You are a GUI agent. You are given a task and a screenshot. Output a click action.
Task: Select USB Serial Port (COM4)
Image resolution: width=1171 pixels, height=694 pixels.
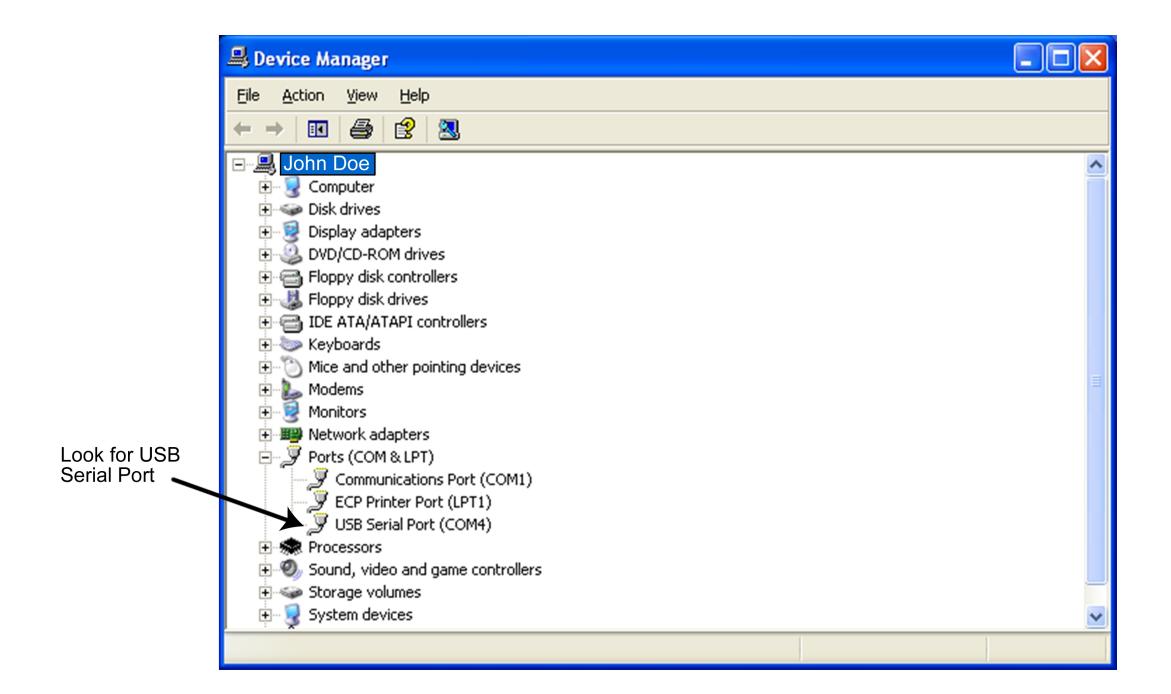(413, 524)
